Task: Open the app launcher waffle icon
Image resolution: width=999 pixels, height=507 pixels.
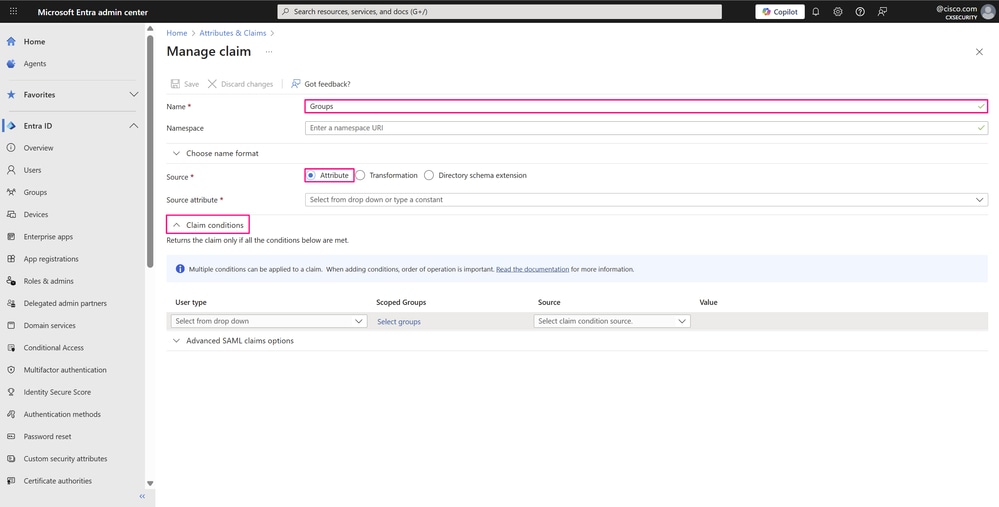Action: 13,11
